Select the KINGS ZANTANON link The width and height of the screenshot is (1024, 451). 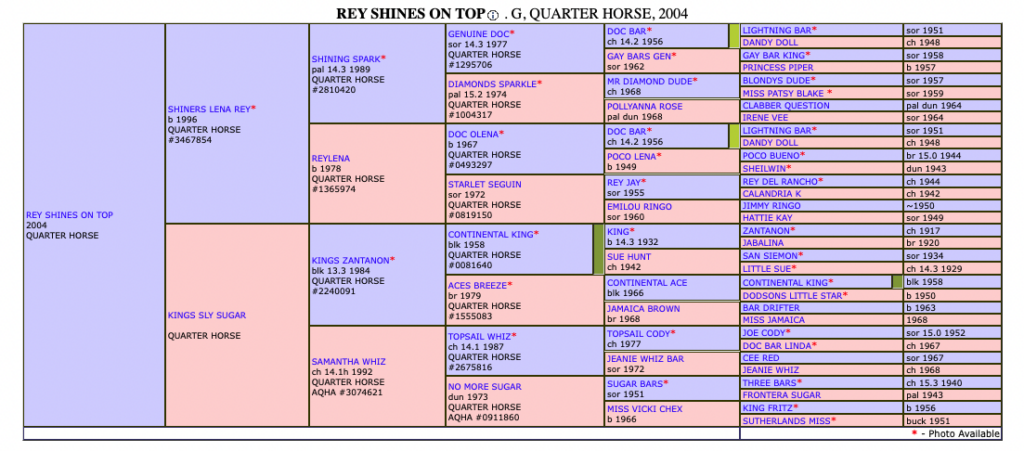click(350, 260)
